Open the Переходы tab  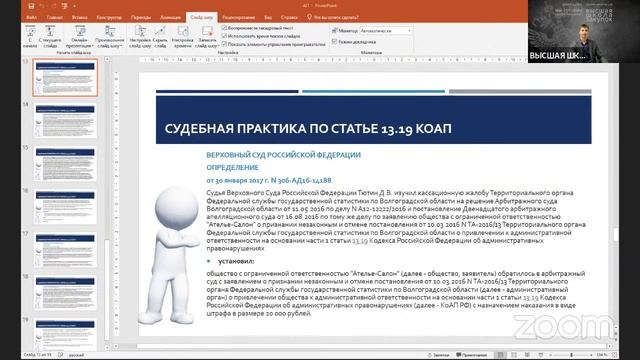point(141,18)
